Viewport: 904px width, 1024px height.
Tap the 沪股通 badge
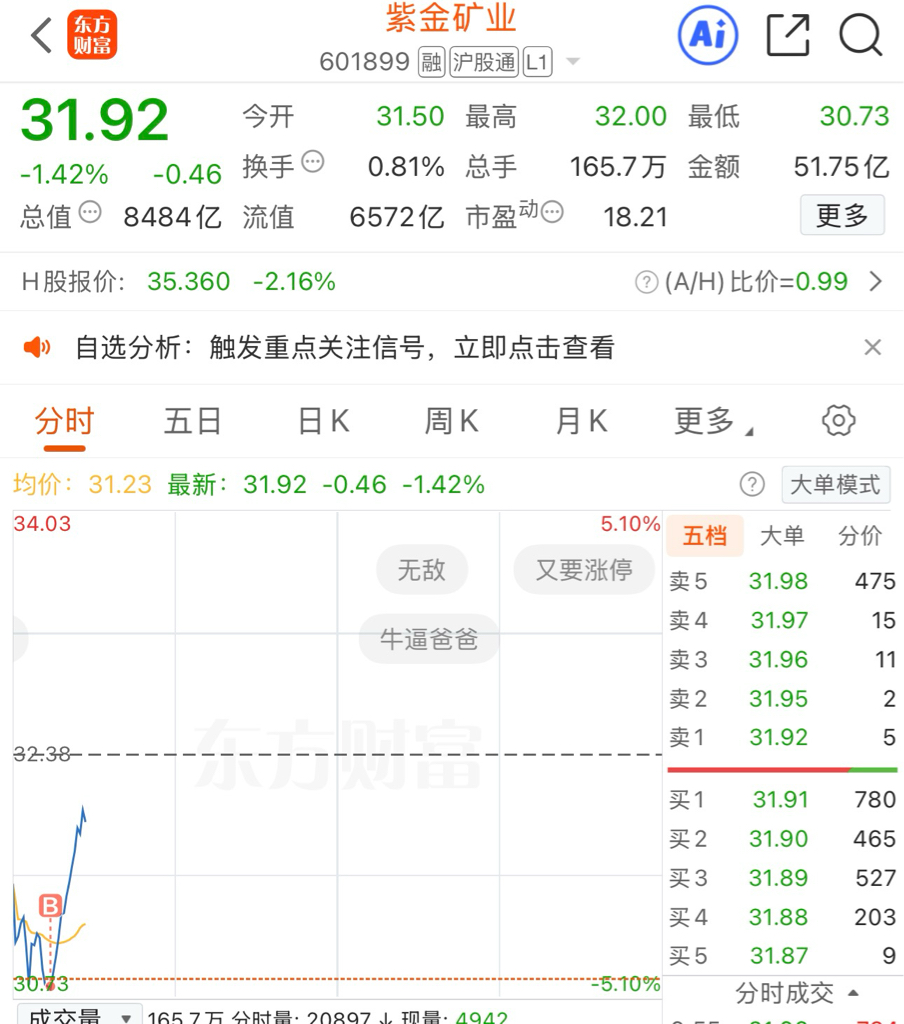coord(484,62)
